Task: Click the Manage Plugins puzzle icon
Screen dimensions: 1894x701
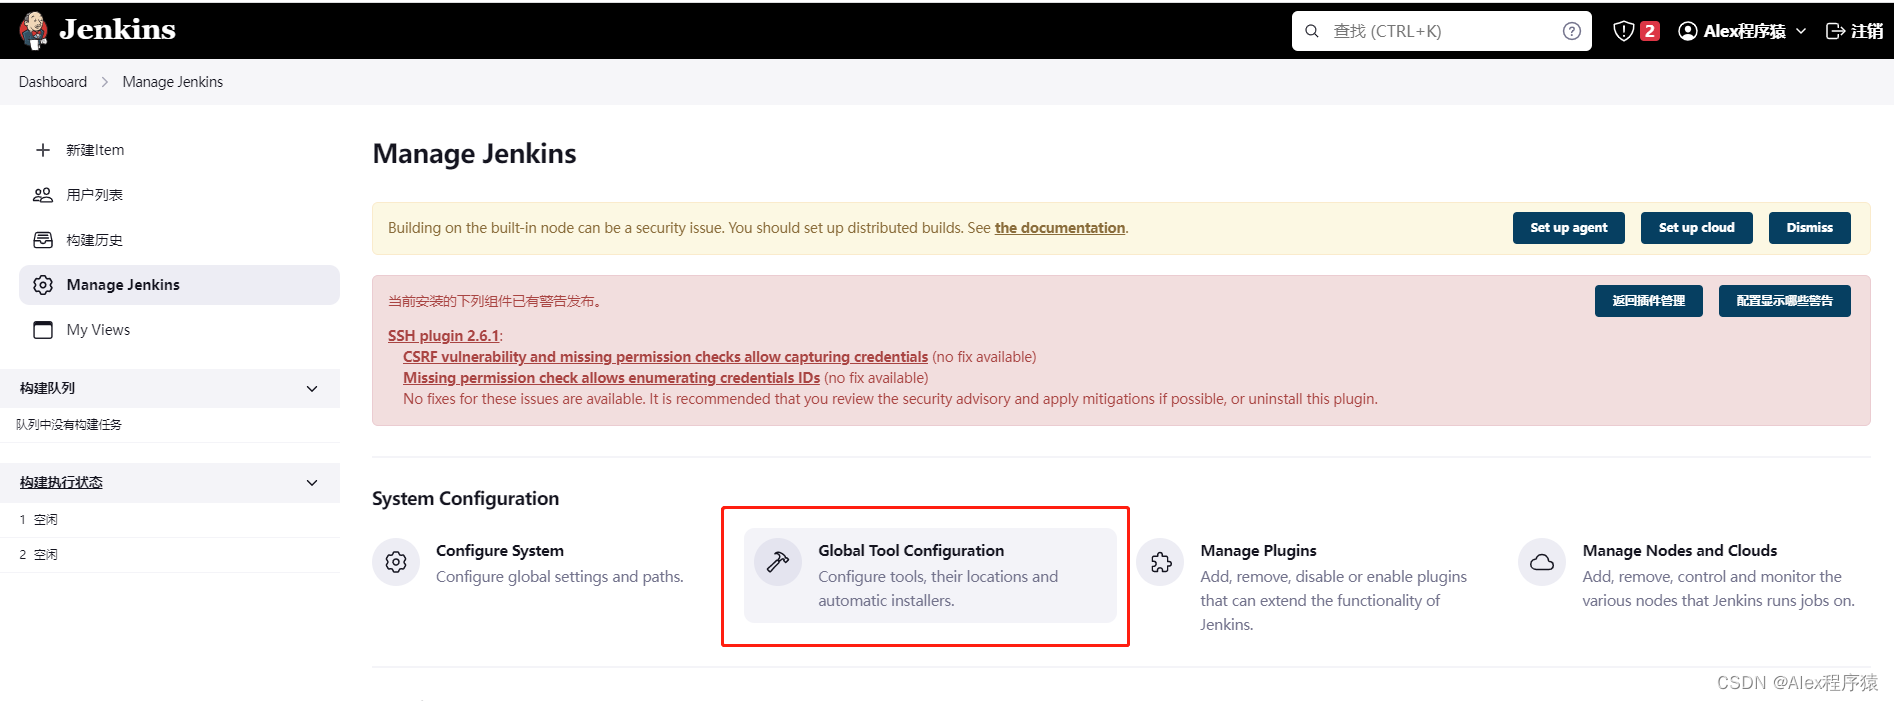Action: pos(1161,562)
